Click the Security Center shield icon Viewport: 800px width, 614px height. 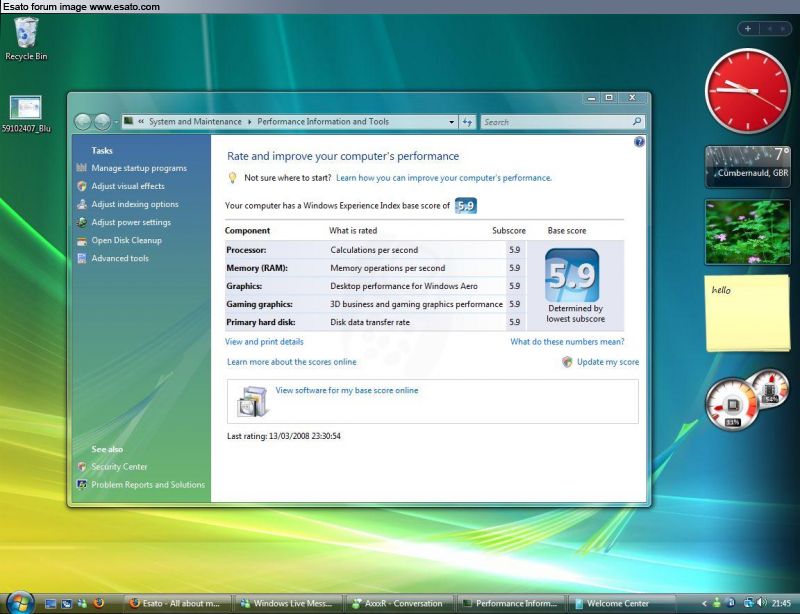pos(82,466)
